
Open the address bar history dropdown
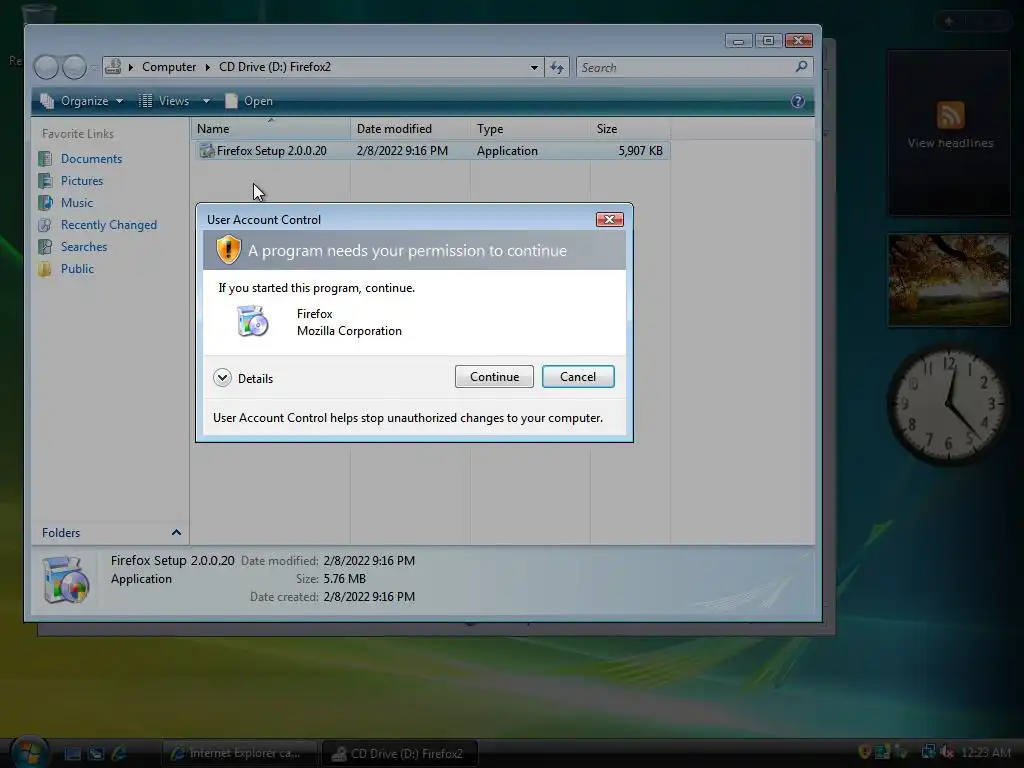pyautogui.click(x=534, y=67)
